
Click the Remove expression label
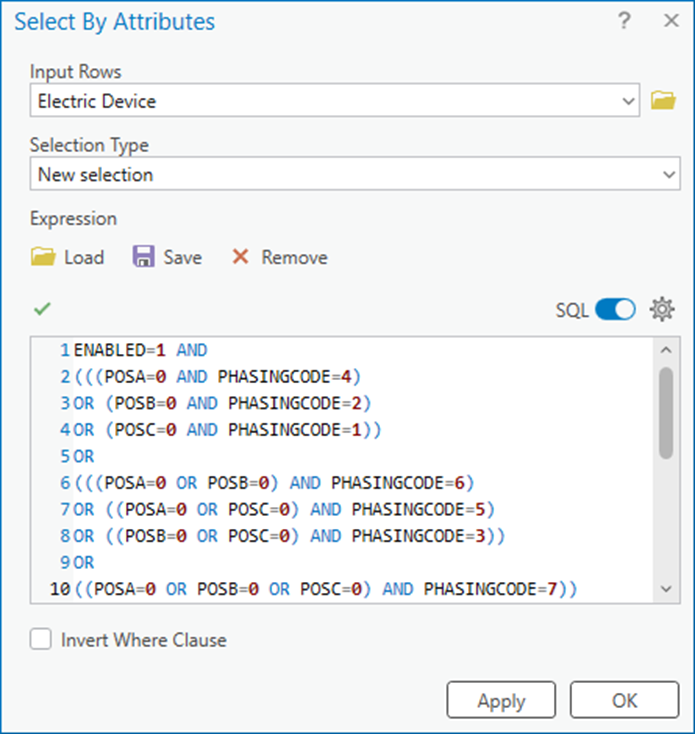pos(294,257)
